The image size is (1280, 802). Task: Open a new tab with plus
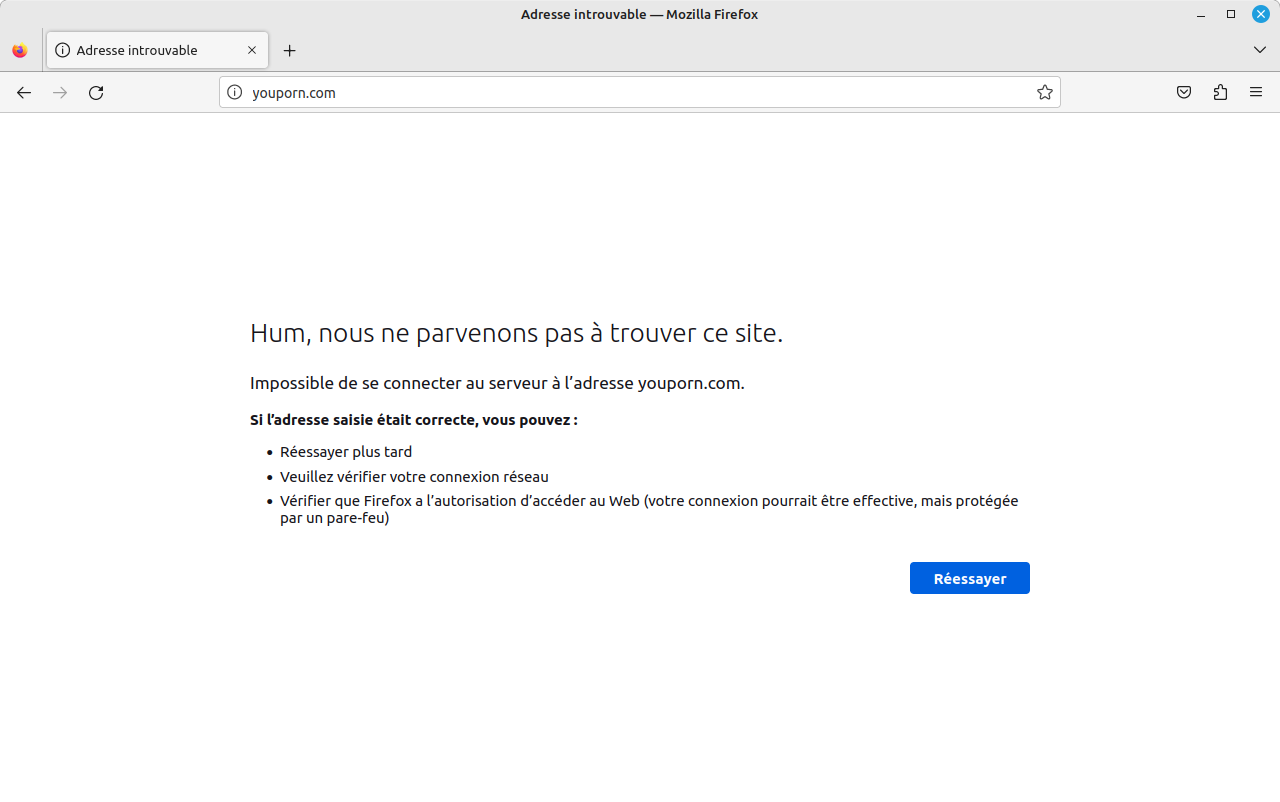pos(290,50)
